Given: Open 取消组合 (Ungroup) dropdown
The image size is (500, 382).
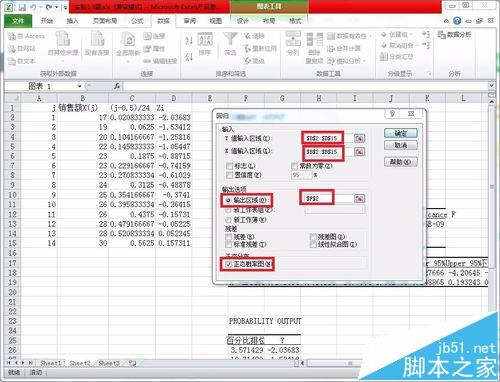Looking at the screenshot, I should pos(399,45).
